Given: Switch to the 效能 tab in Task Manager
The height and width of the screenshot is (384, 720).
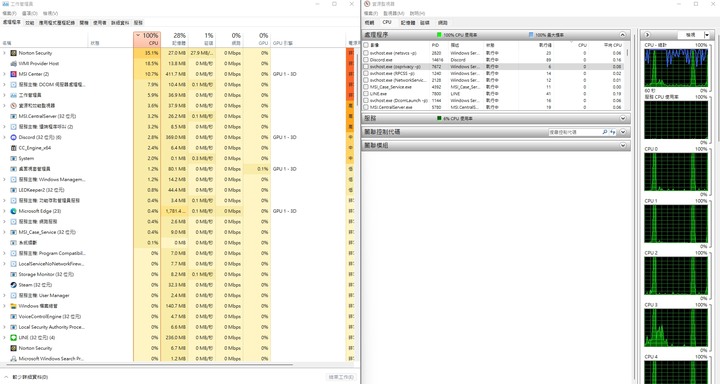Looking at the screenshot, I should point(29,23).
